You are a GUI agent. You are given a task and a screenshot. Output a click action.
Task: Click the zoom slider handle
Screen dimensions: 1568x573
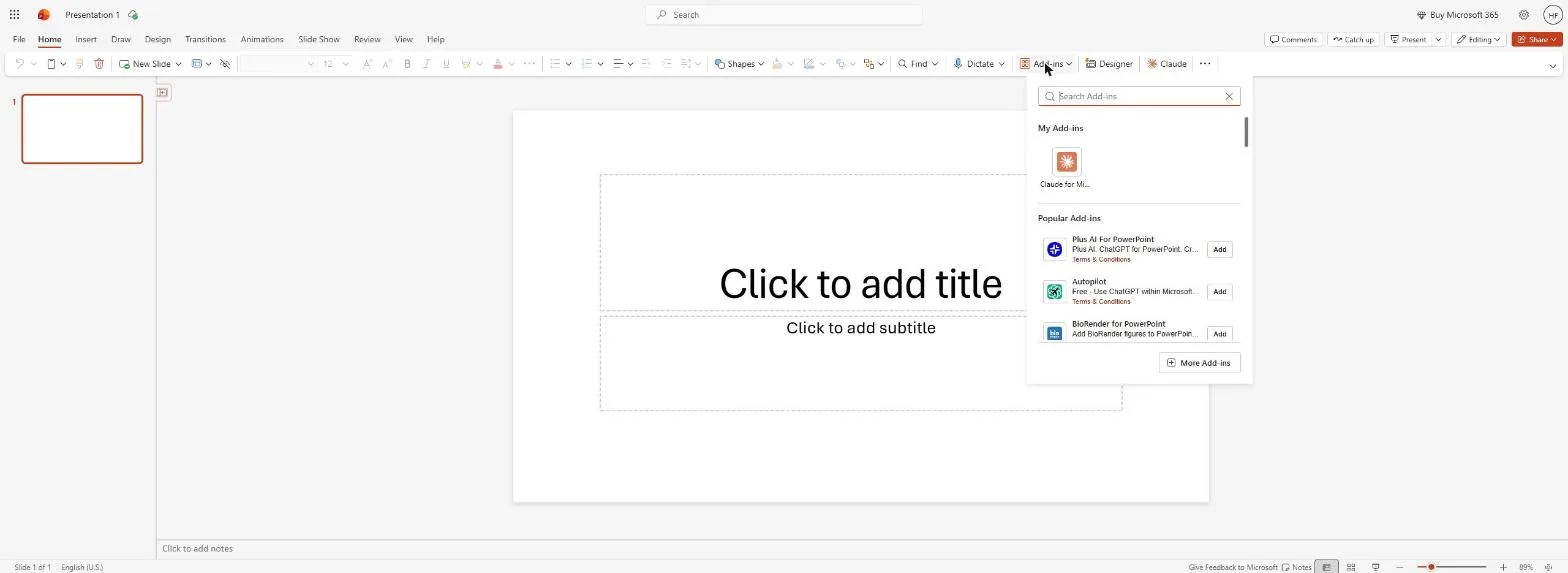[x=1431, y=567]
